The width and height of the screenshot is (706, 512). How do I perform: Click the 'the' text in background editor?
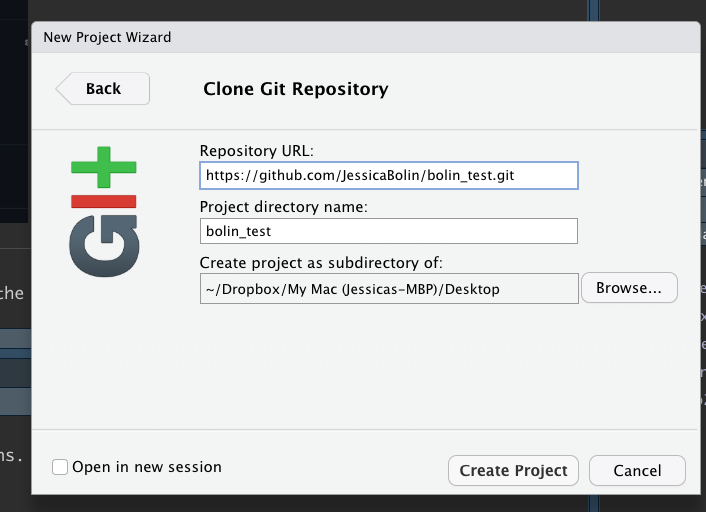coord(13,293)
